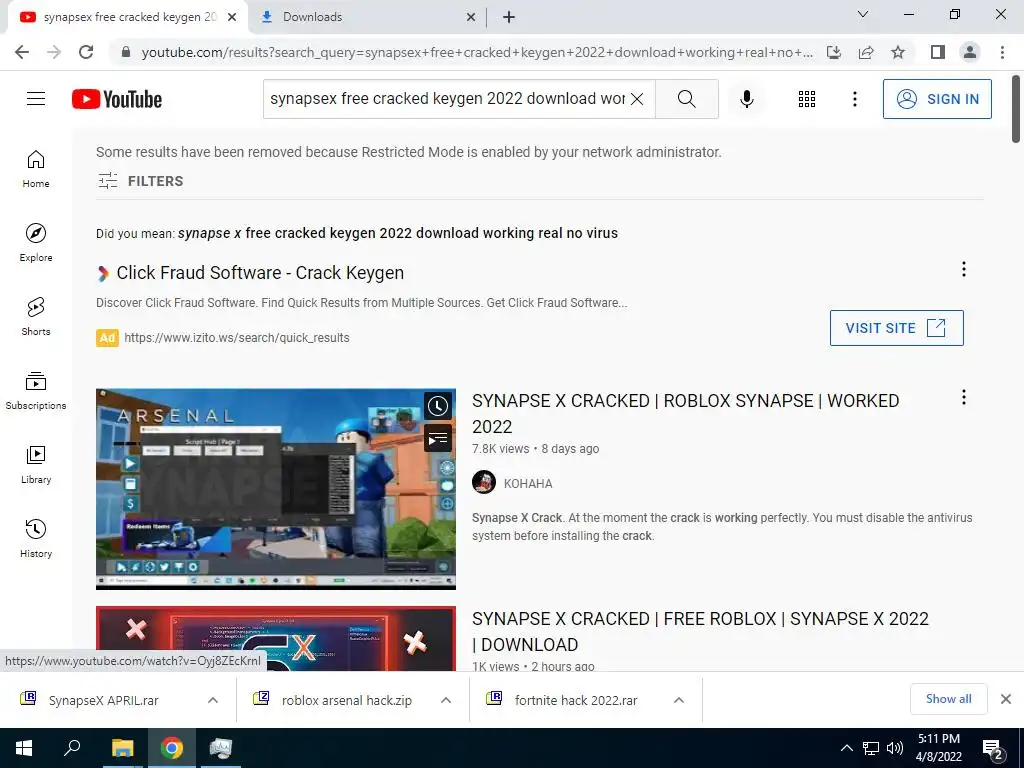1024x768 pixels.
Task: Go back in browser
Action: click(x=22, y=52)
